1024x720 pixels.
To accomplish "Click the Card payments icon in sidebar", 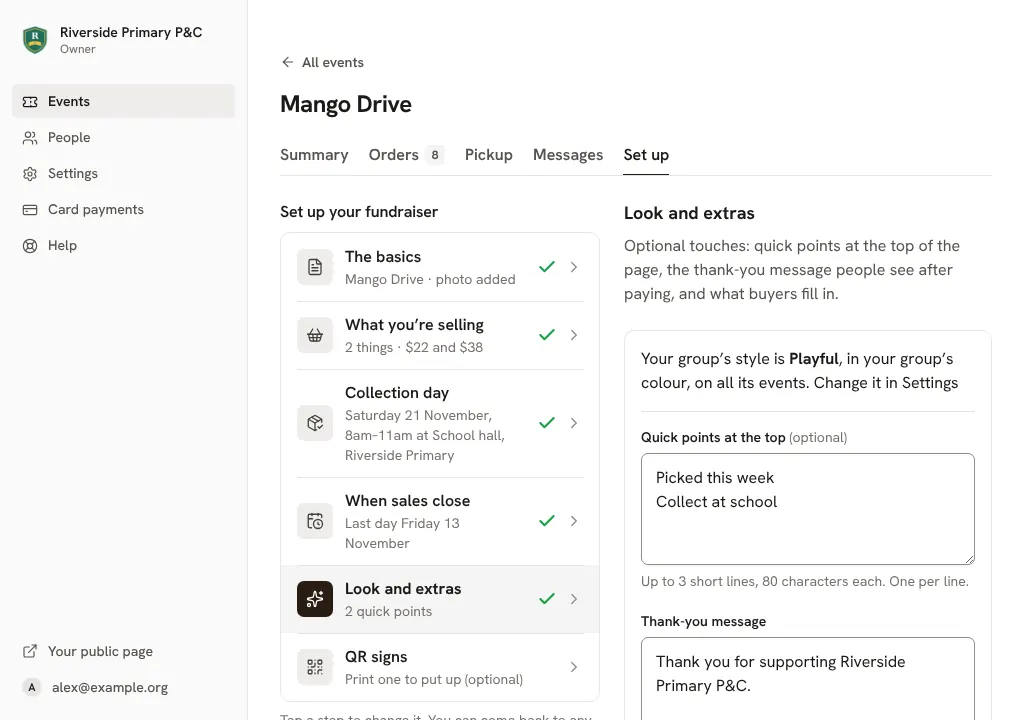I will click(x=30, y=210).
